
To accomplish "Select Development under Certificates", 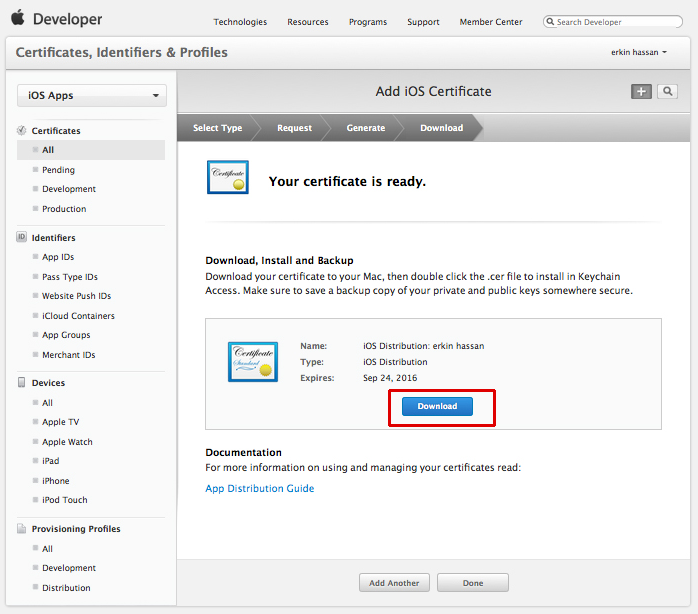I will (69, 189).
